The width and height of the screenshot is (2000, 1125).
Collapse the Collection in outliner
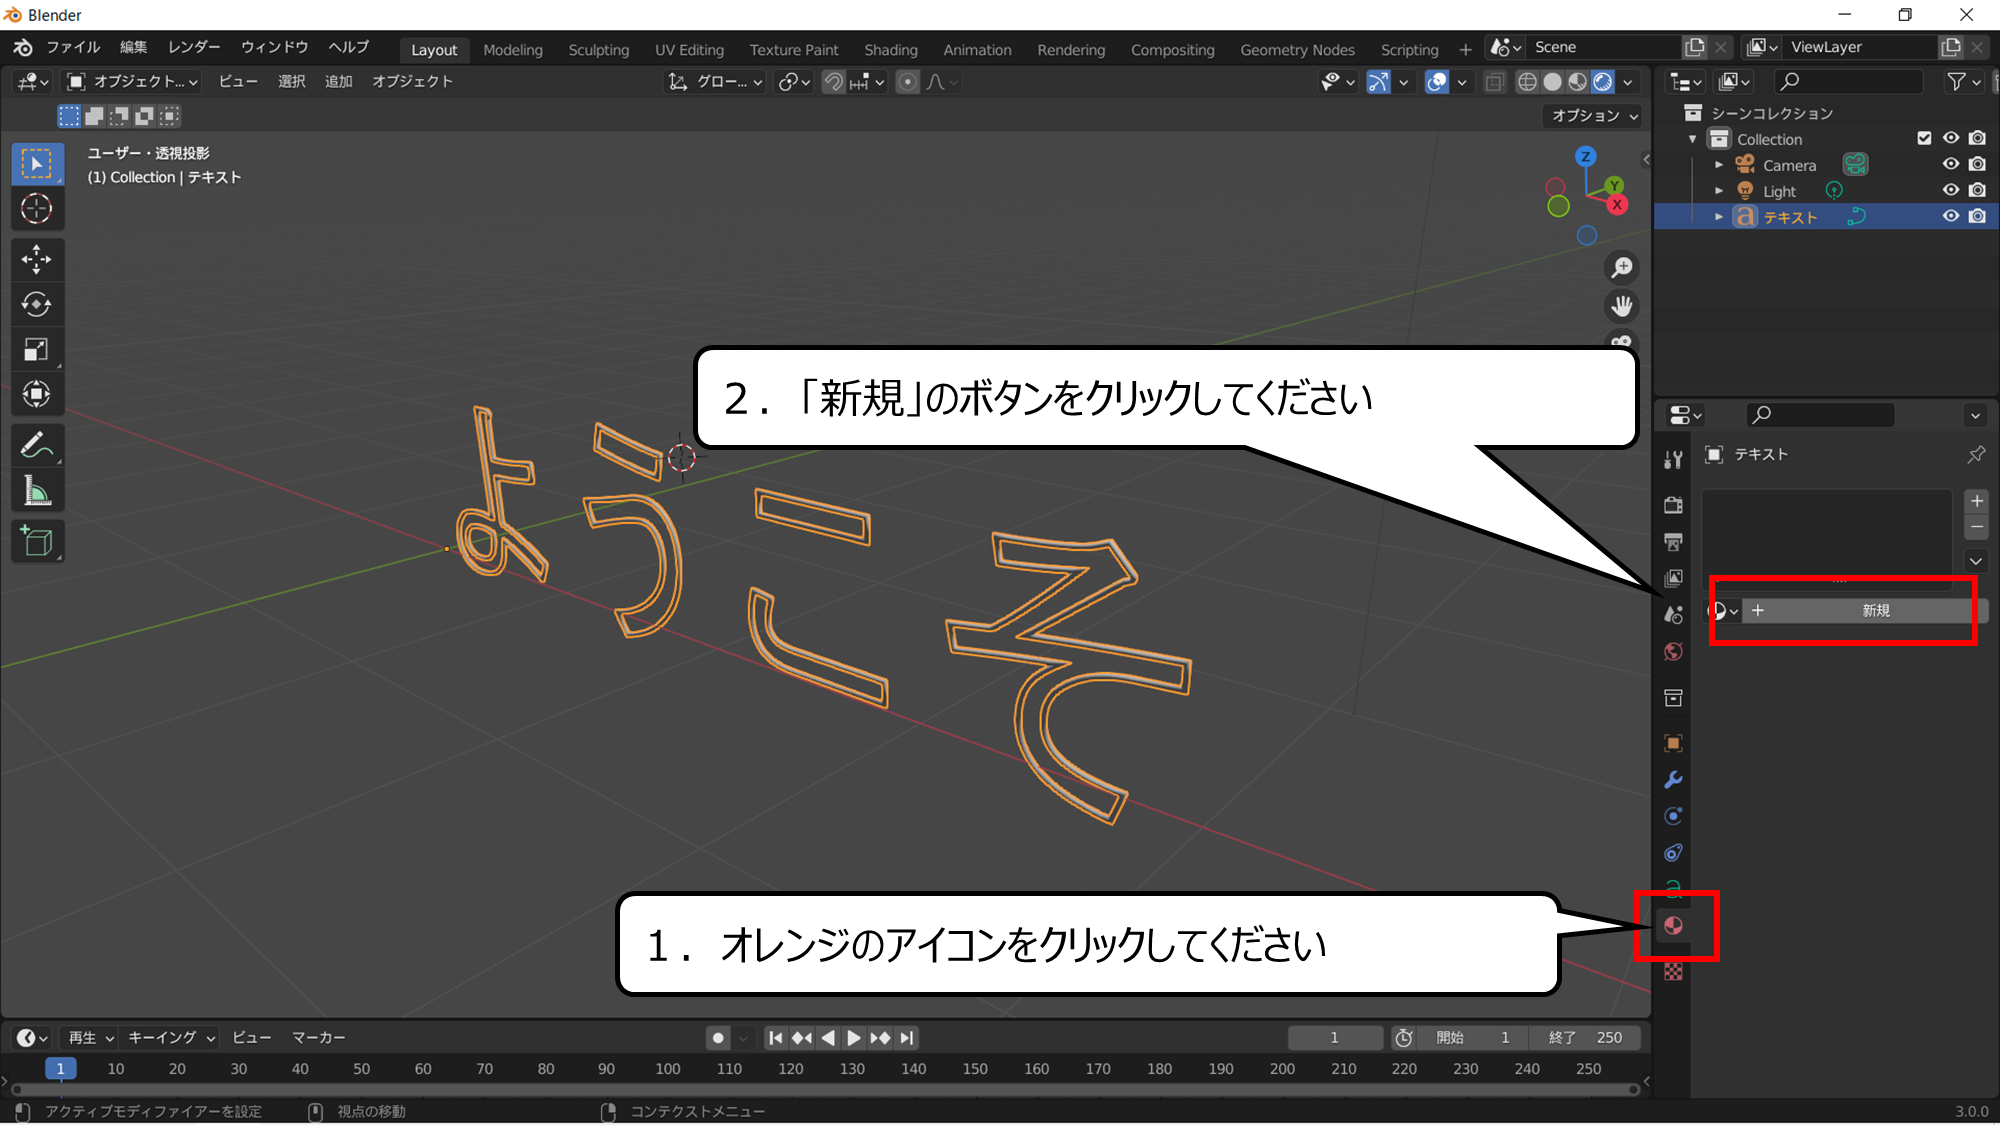tap(1693, 139)
